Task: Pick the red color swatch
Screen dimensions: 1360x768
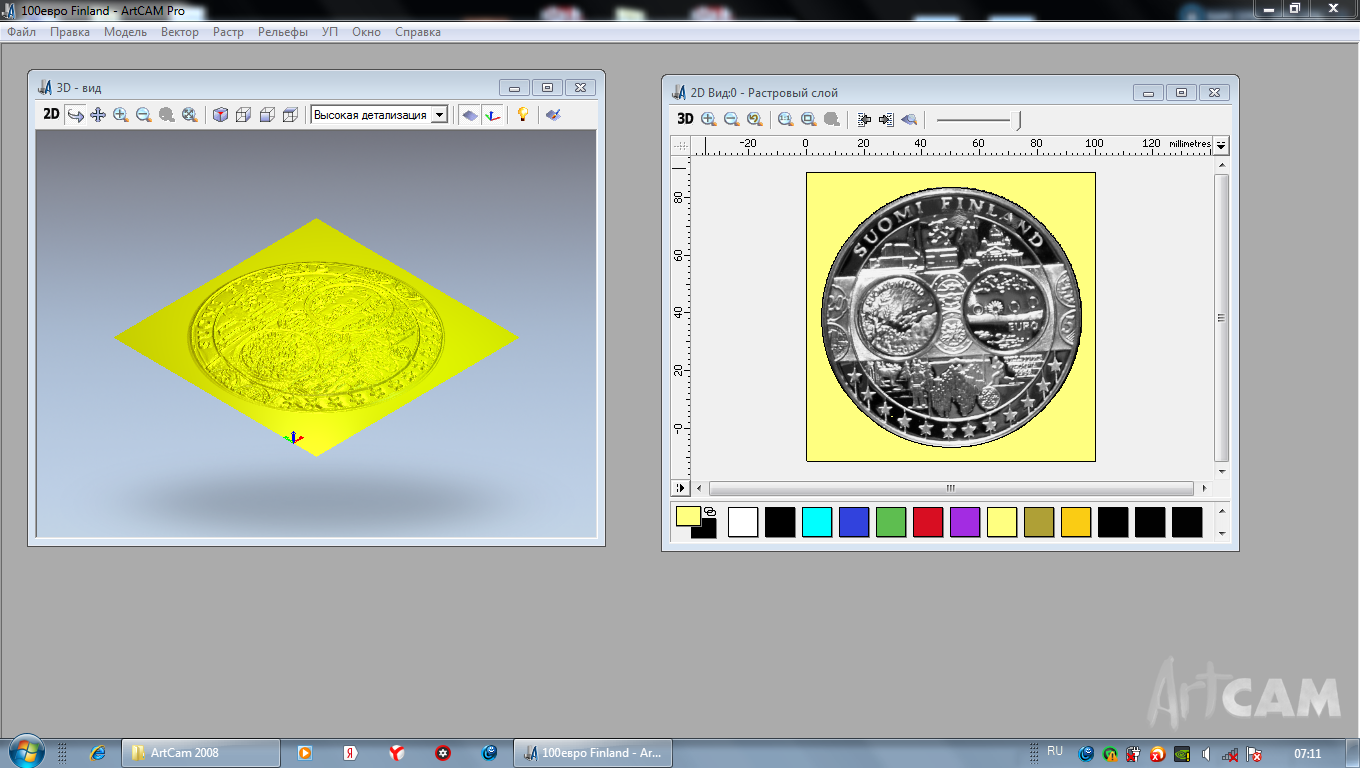Action: click(928, 522)
